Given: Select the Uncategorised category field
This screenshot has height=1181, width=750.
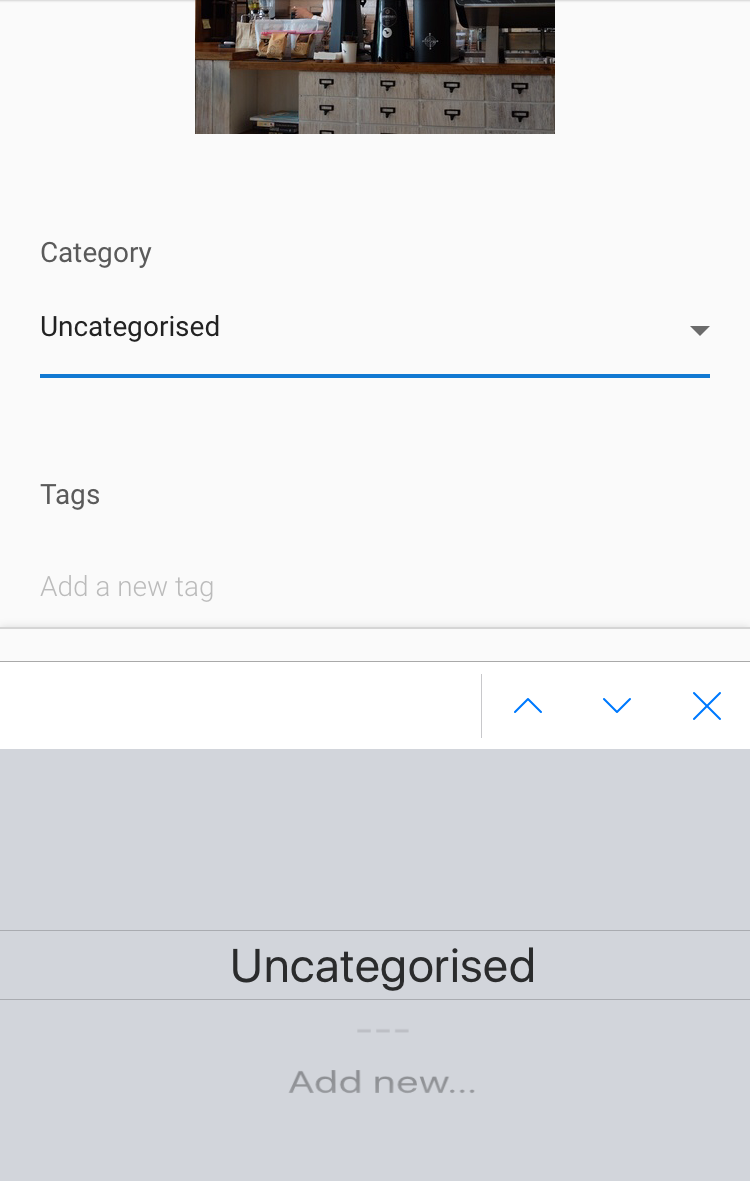Looking at the screenshot, I should click(375, 329).
